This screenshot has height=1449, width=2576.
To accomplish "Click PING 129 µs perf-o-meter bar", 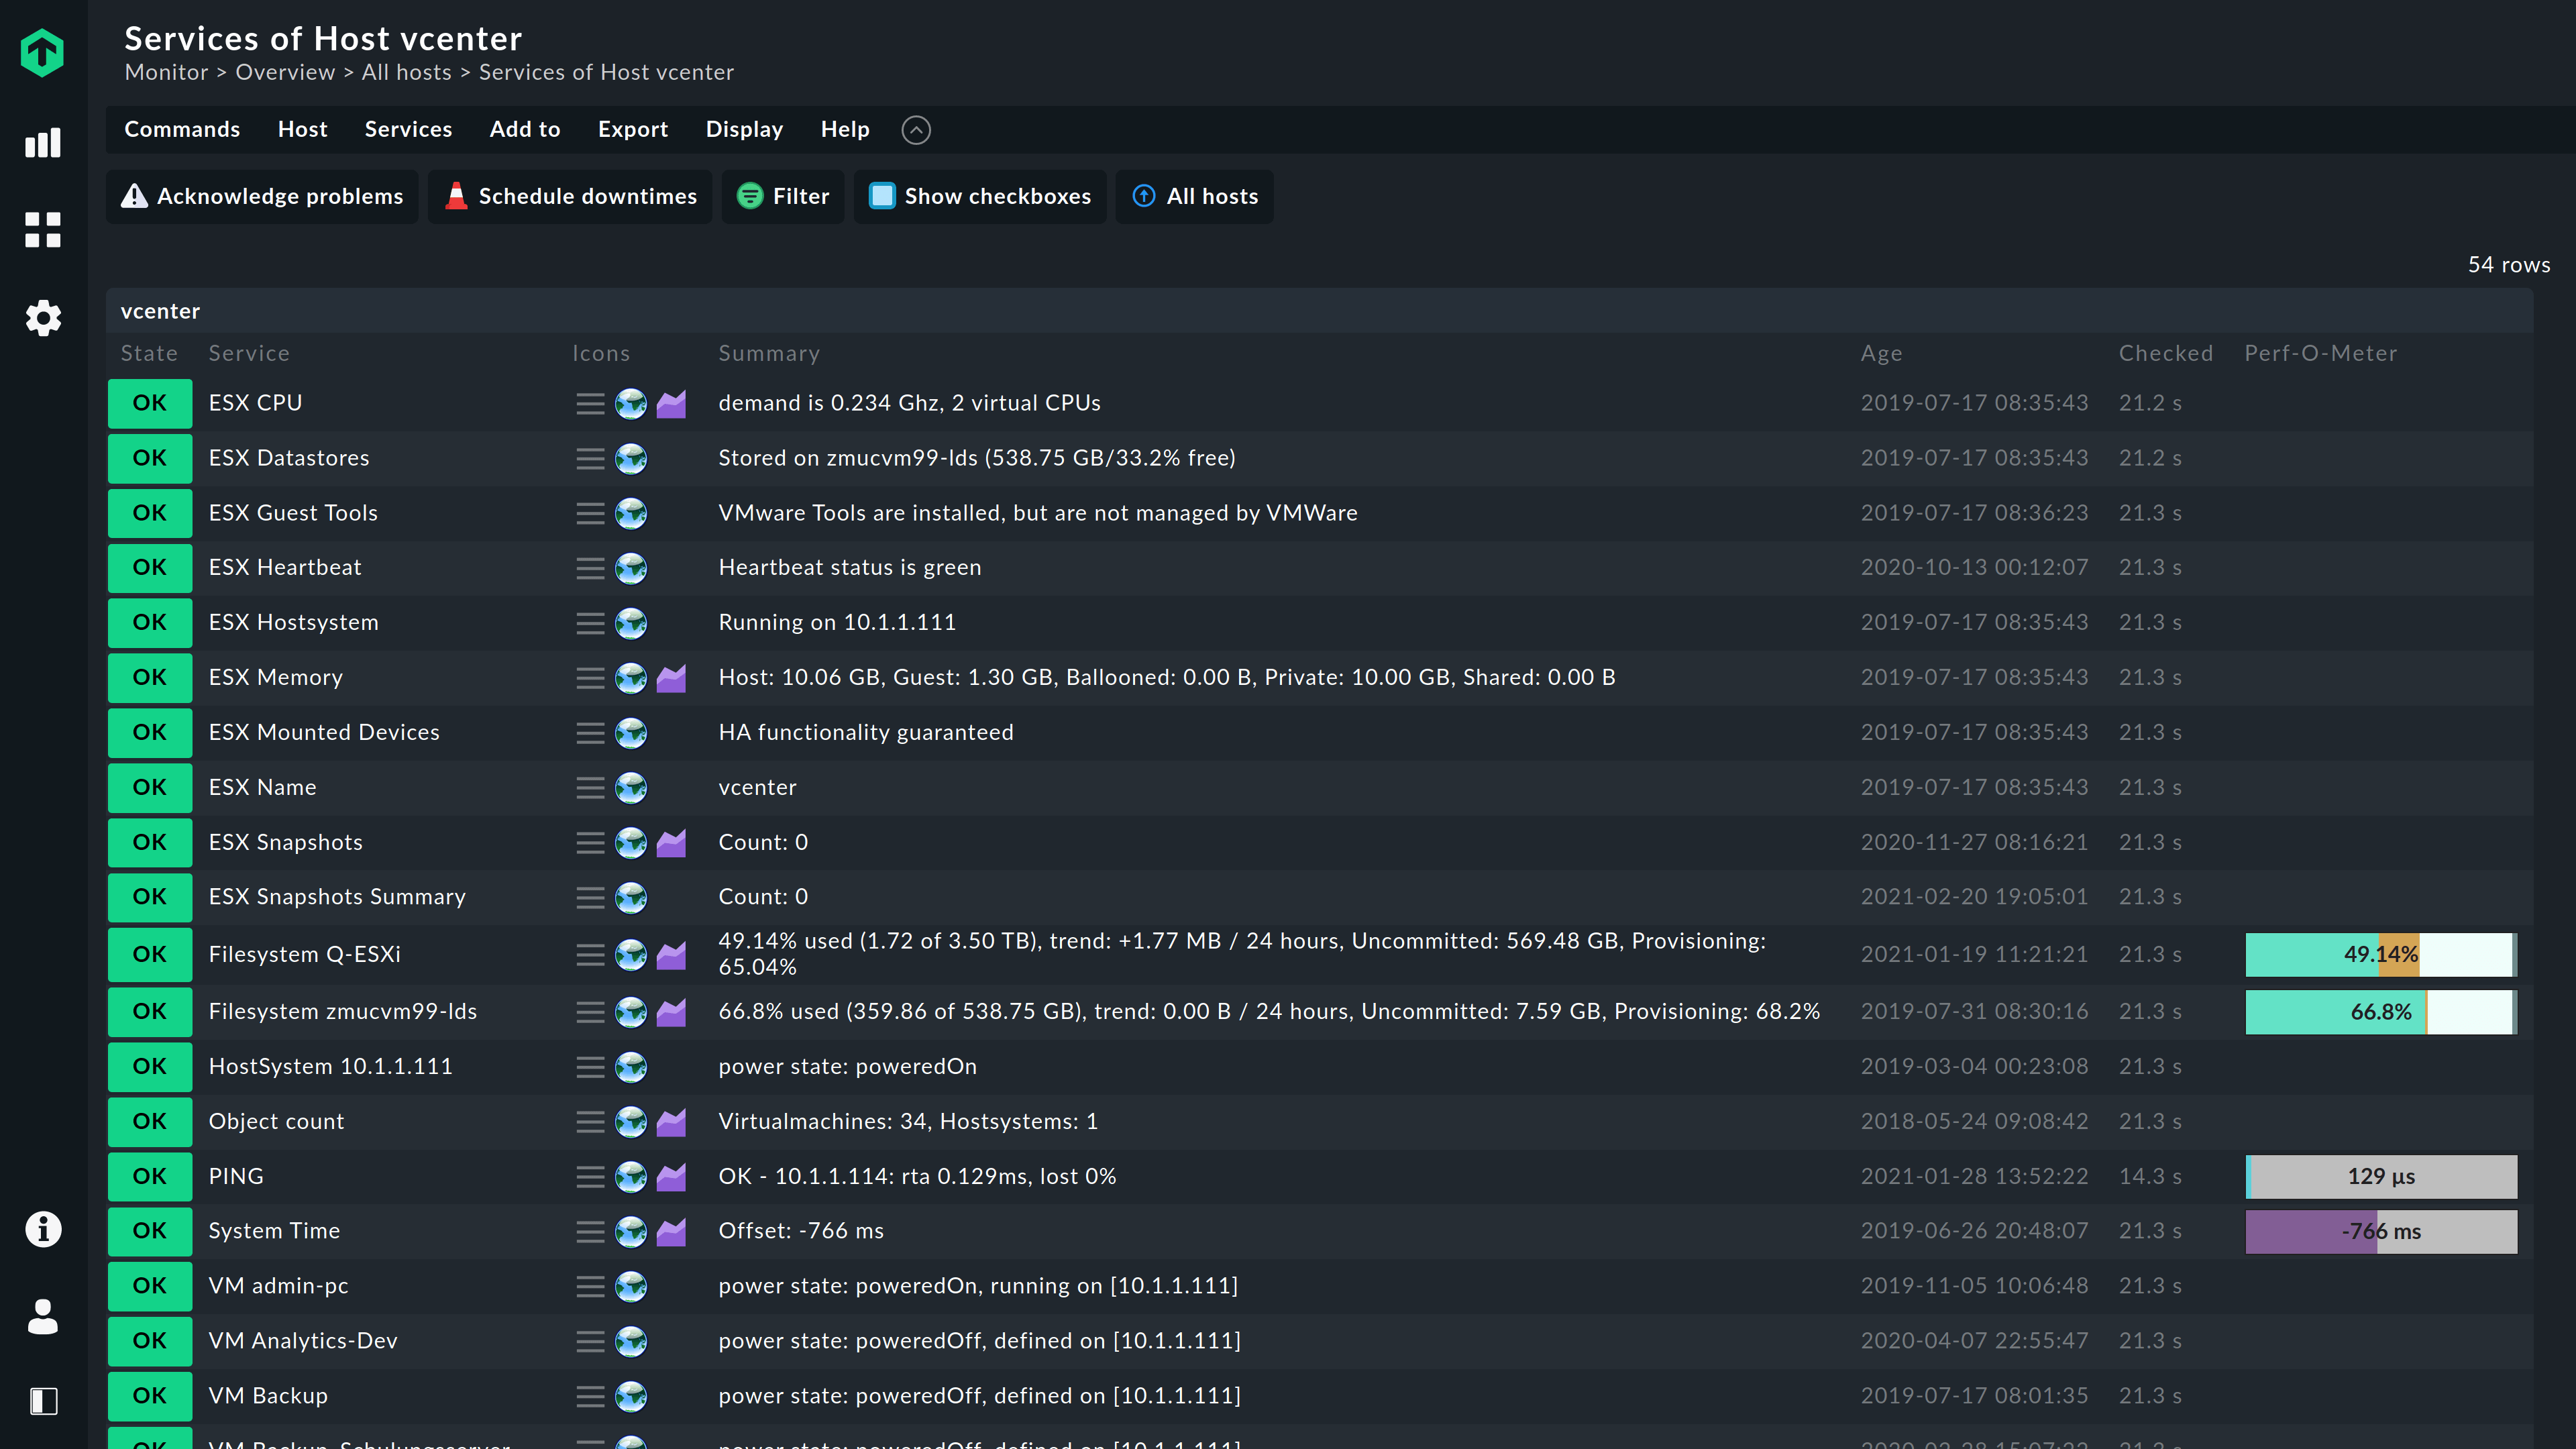I will point(2381,1176).
